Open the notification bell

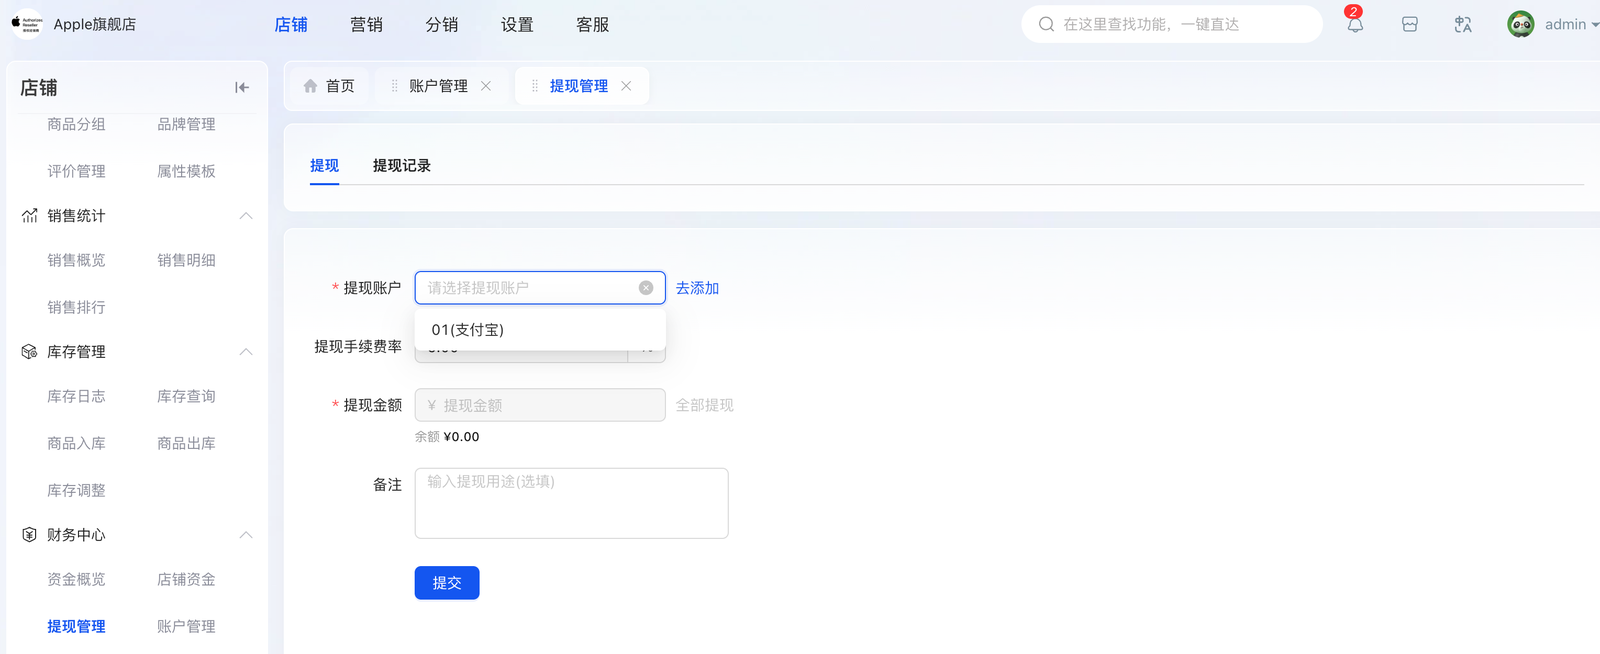click(1354, 25)
